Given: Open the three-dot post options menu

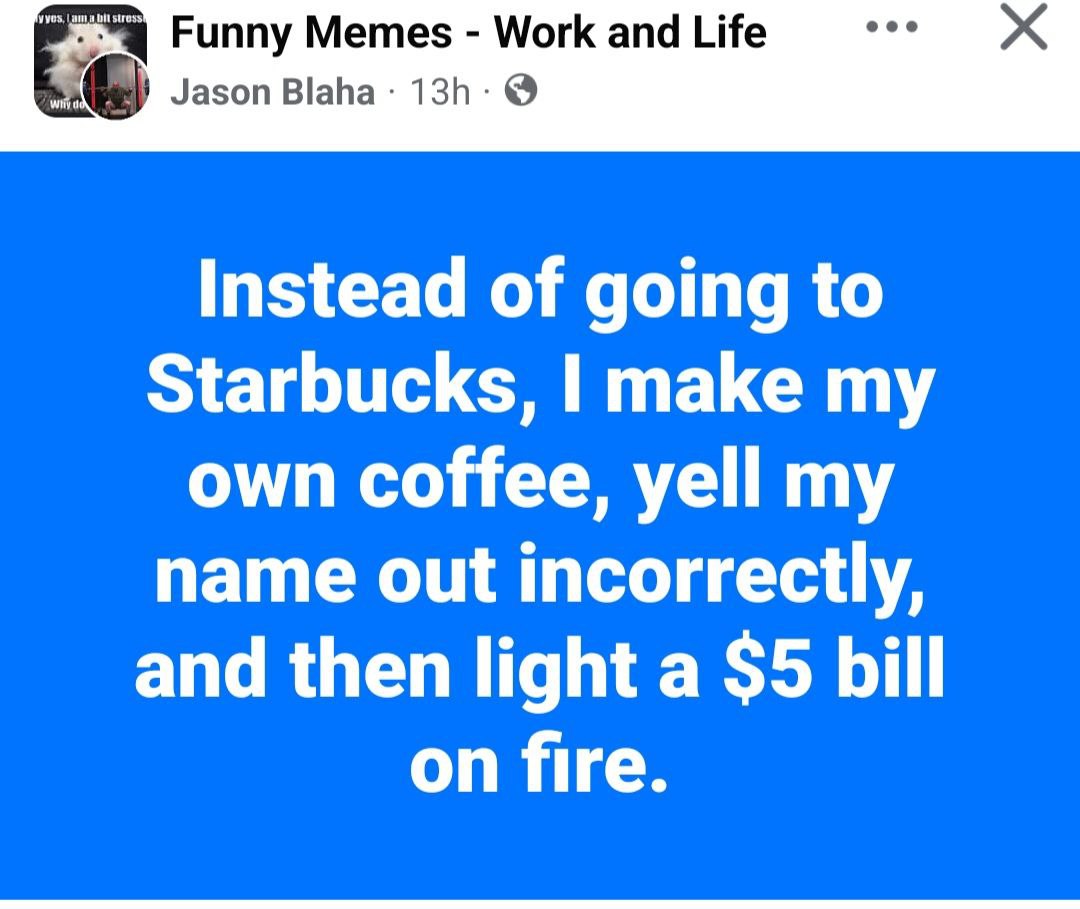Looking at the screenshot, I should tap(892, 28).
